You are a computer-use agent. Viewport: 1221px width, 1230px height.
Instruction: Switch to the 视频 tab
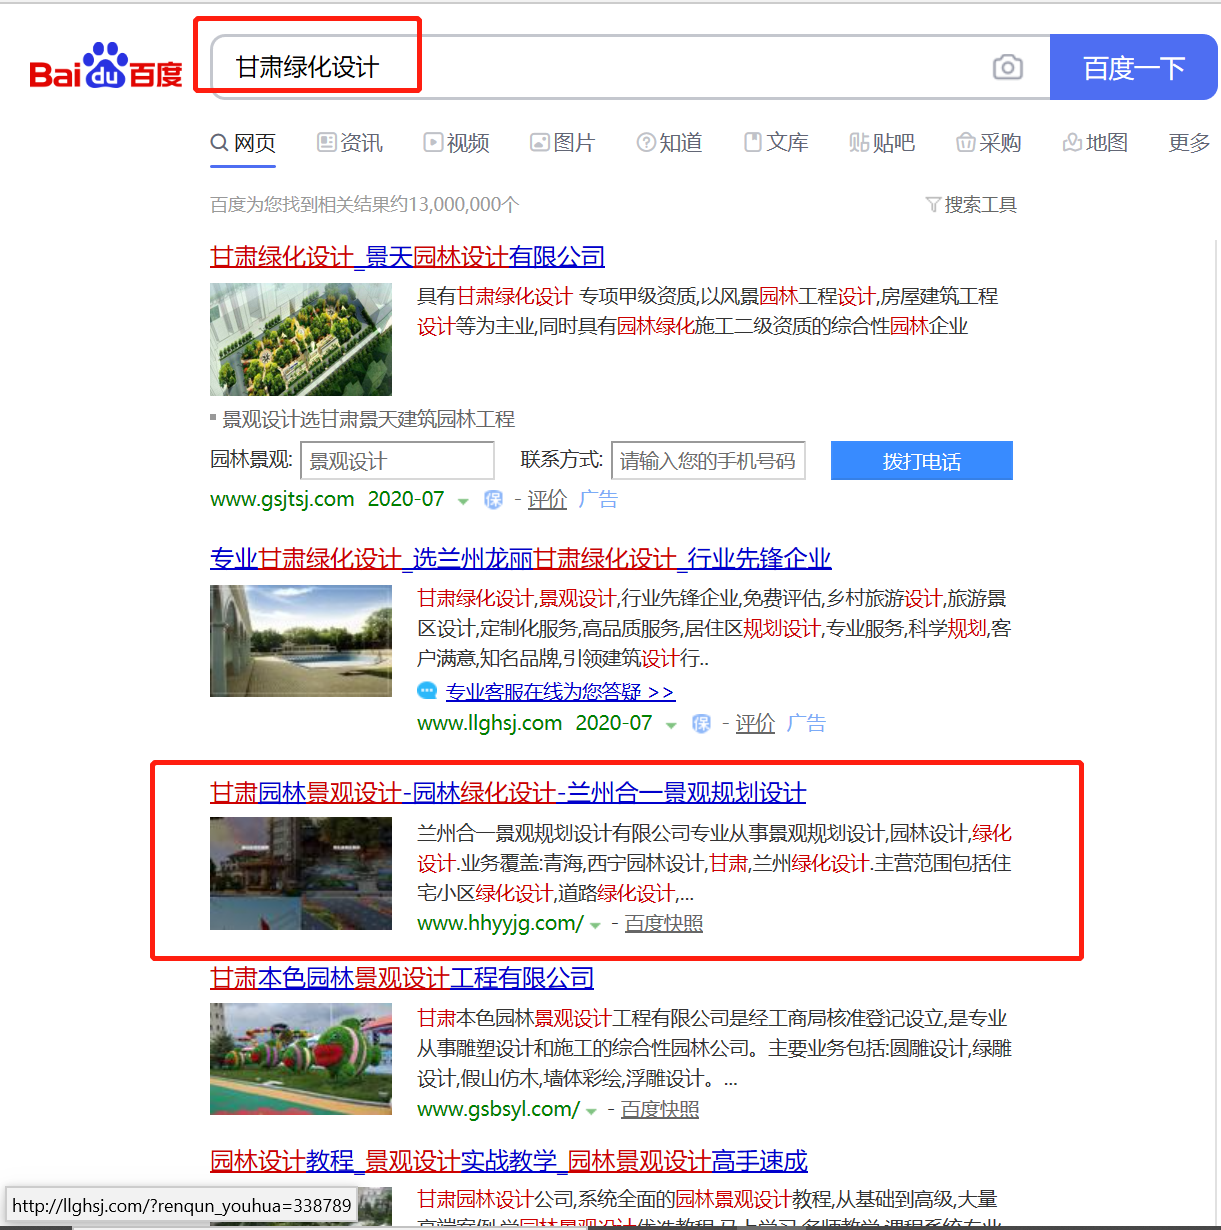click(457, 143)
